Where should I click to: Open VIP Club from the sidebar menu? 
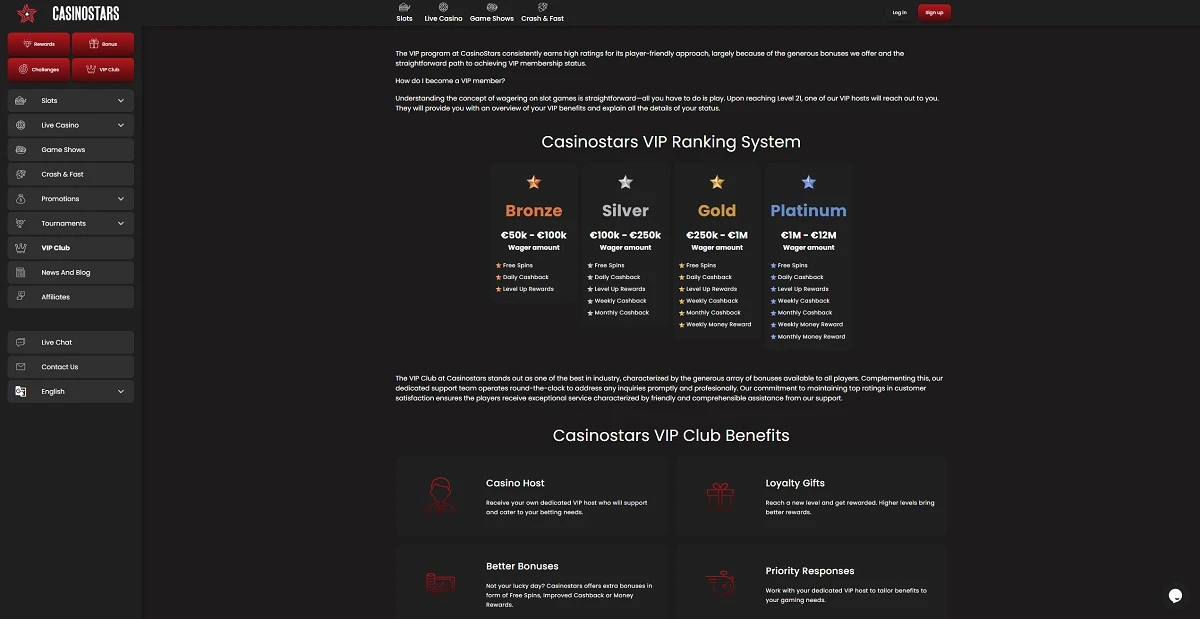(x=70, y=248)
